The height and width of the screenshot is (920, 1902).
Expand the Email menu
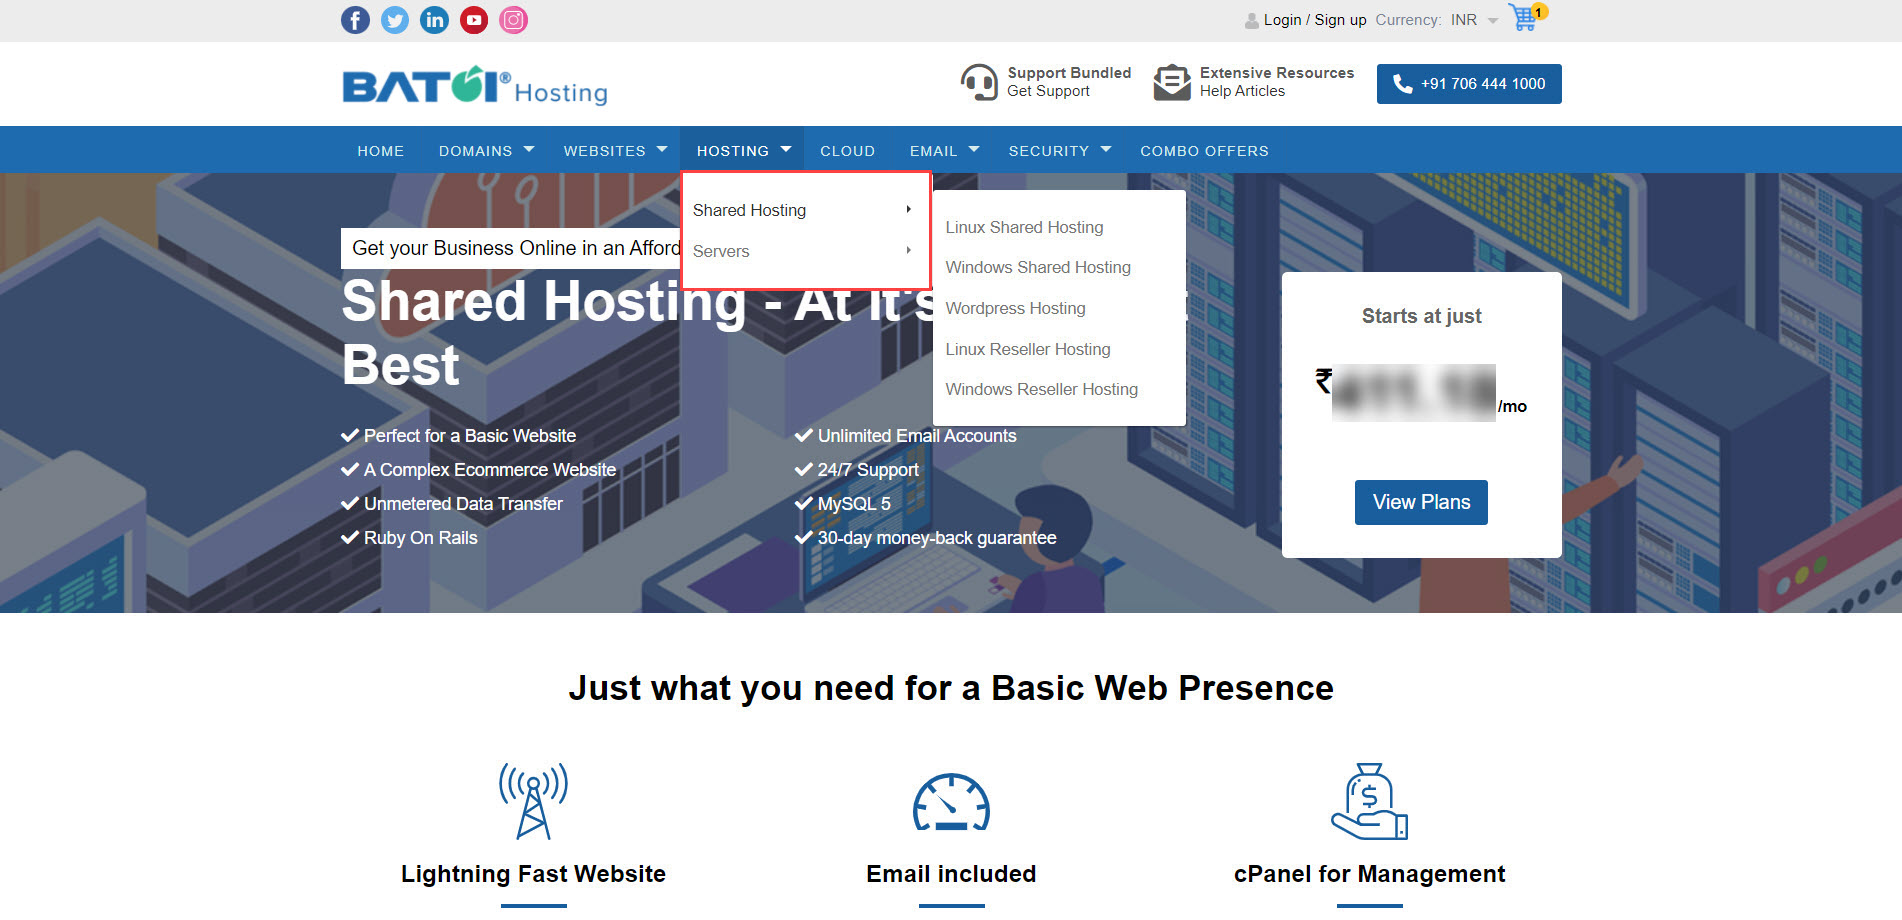click(x=944, y=151)
